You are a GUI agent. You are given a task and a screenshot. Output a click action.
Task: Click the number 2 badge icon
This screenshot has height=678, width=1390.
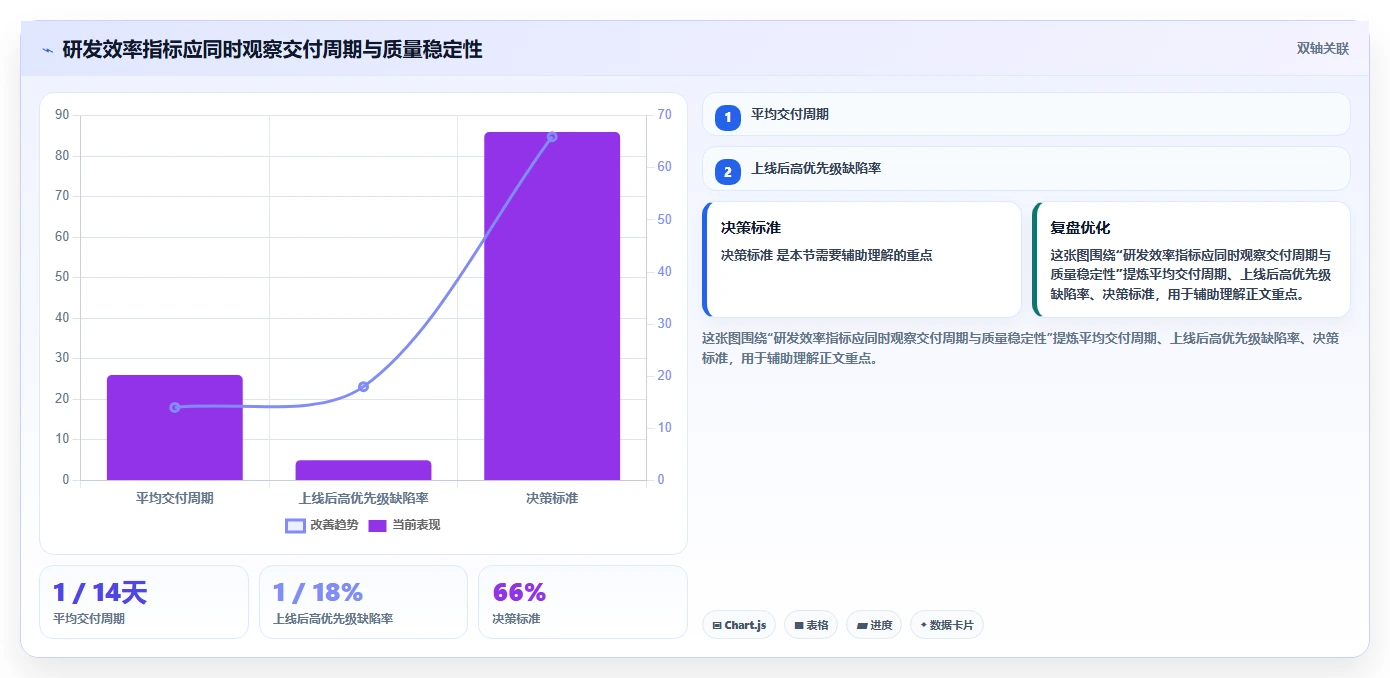pos(728,172)
